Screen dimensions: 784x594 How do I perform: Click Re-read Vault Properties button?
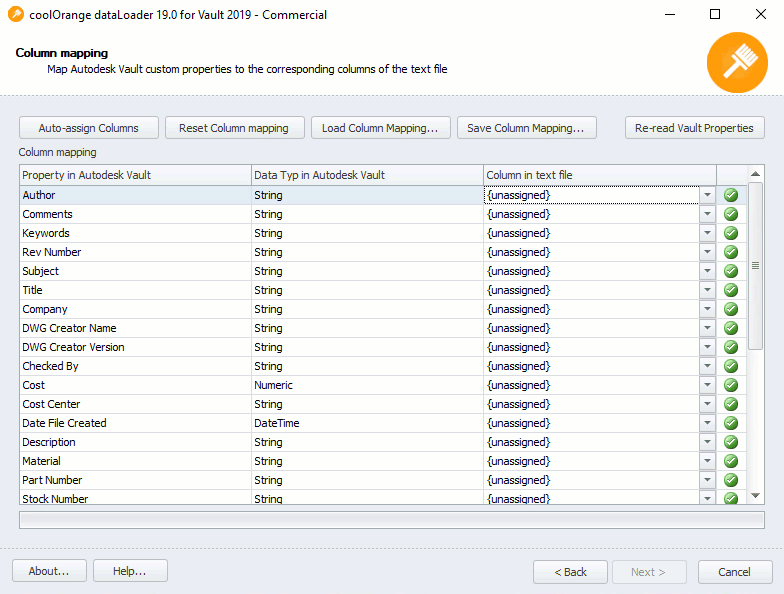[x=694, y=128]
